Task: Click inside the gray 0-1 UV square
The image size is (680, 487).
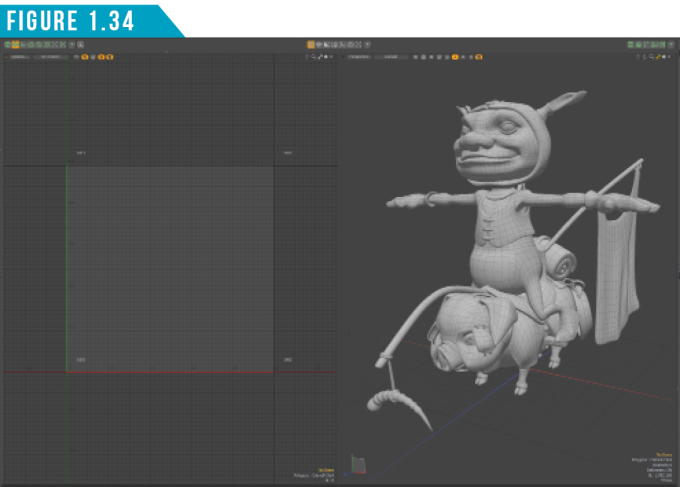Action: (x=170, y=268)
